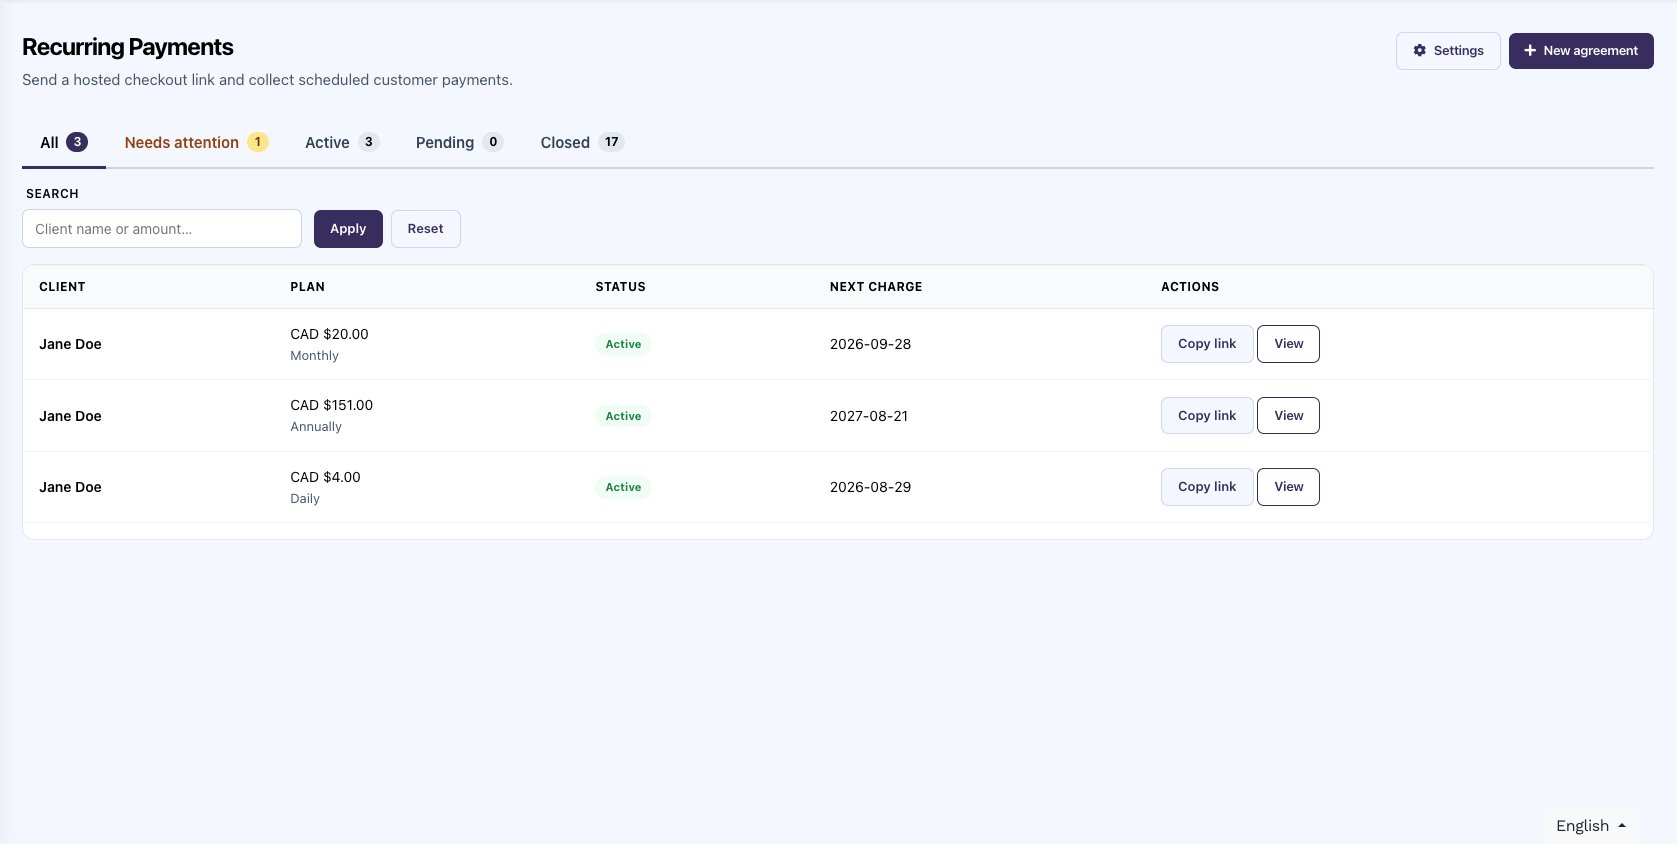This screenshot has width=1677, height=844.
Task: Click the gear icon in Settings button
Action: point(1419,50)
